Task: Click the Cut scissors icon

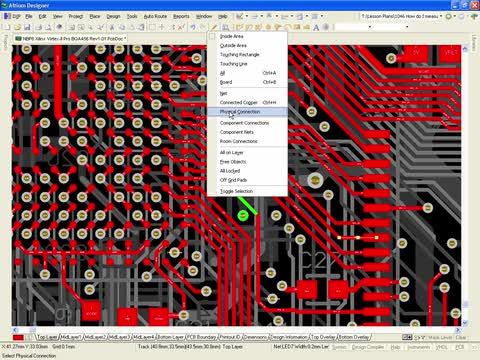Action: pyautogui.click(x=112, y=27)
